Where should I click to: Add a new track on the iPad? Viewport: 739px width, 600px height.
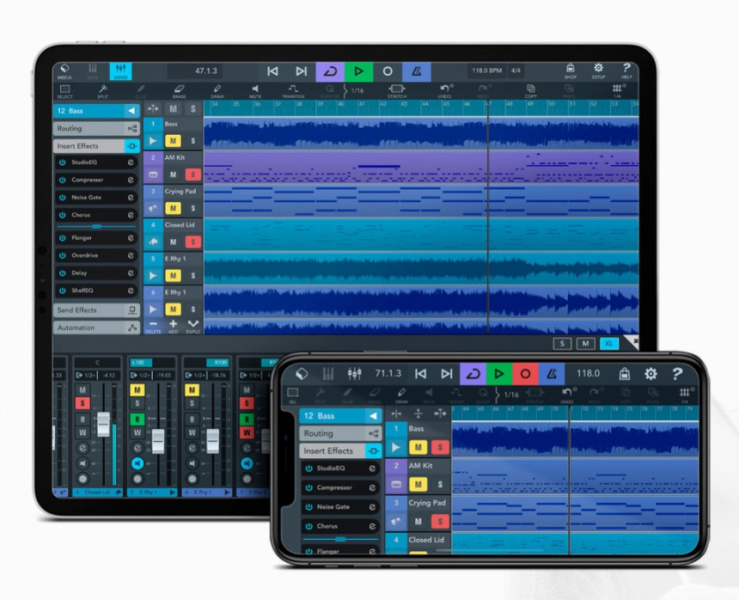(173, 326)
